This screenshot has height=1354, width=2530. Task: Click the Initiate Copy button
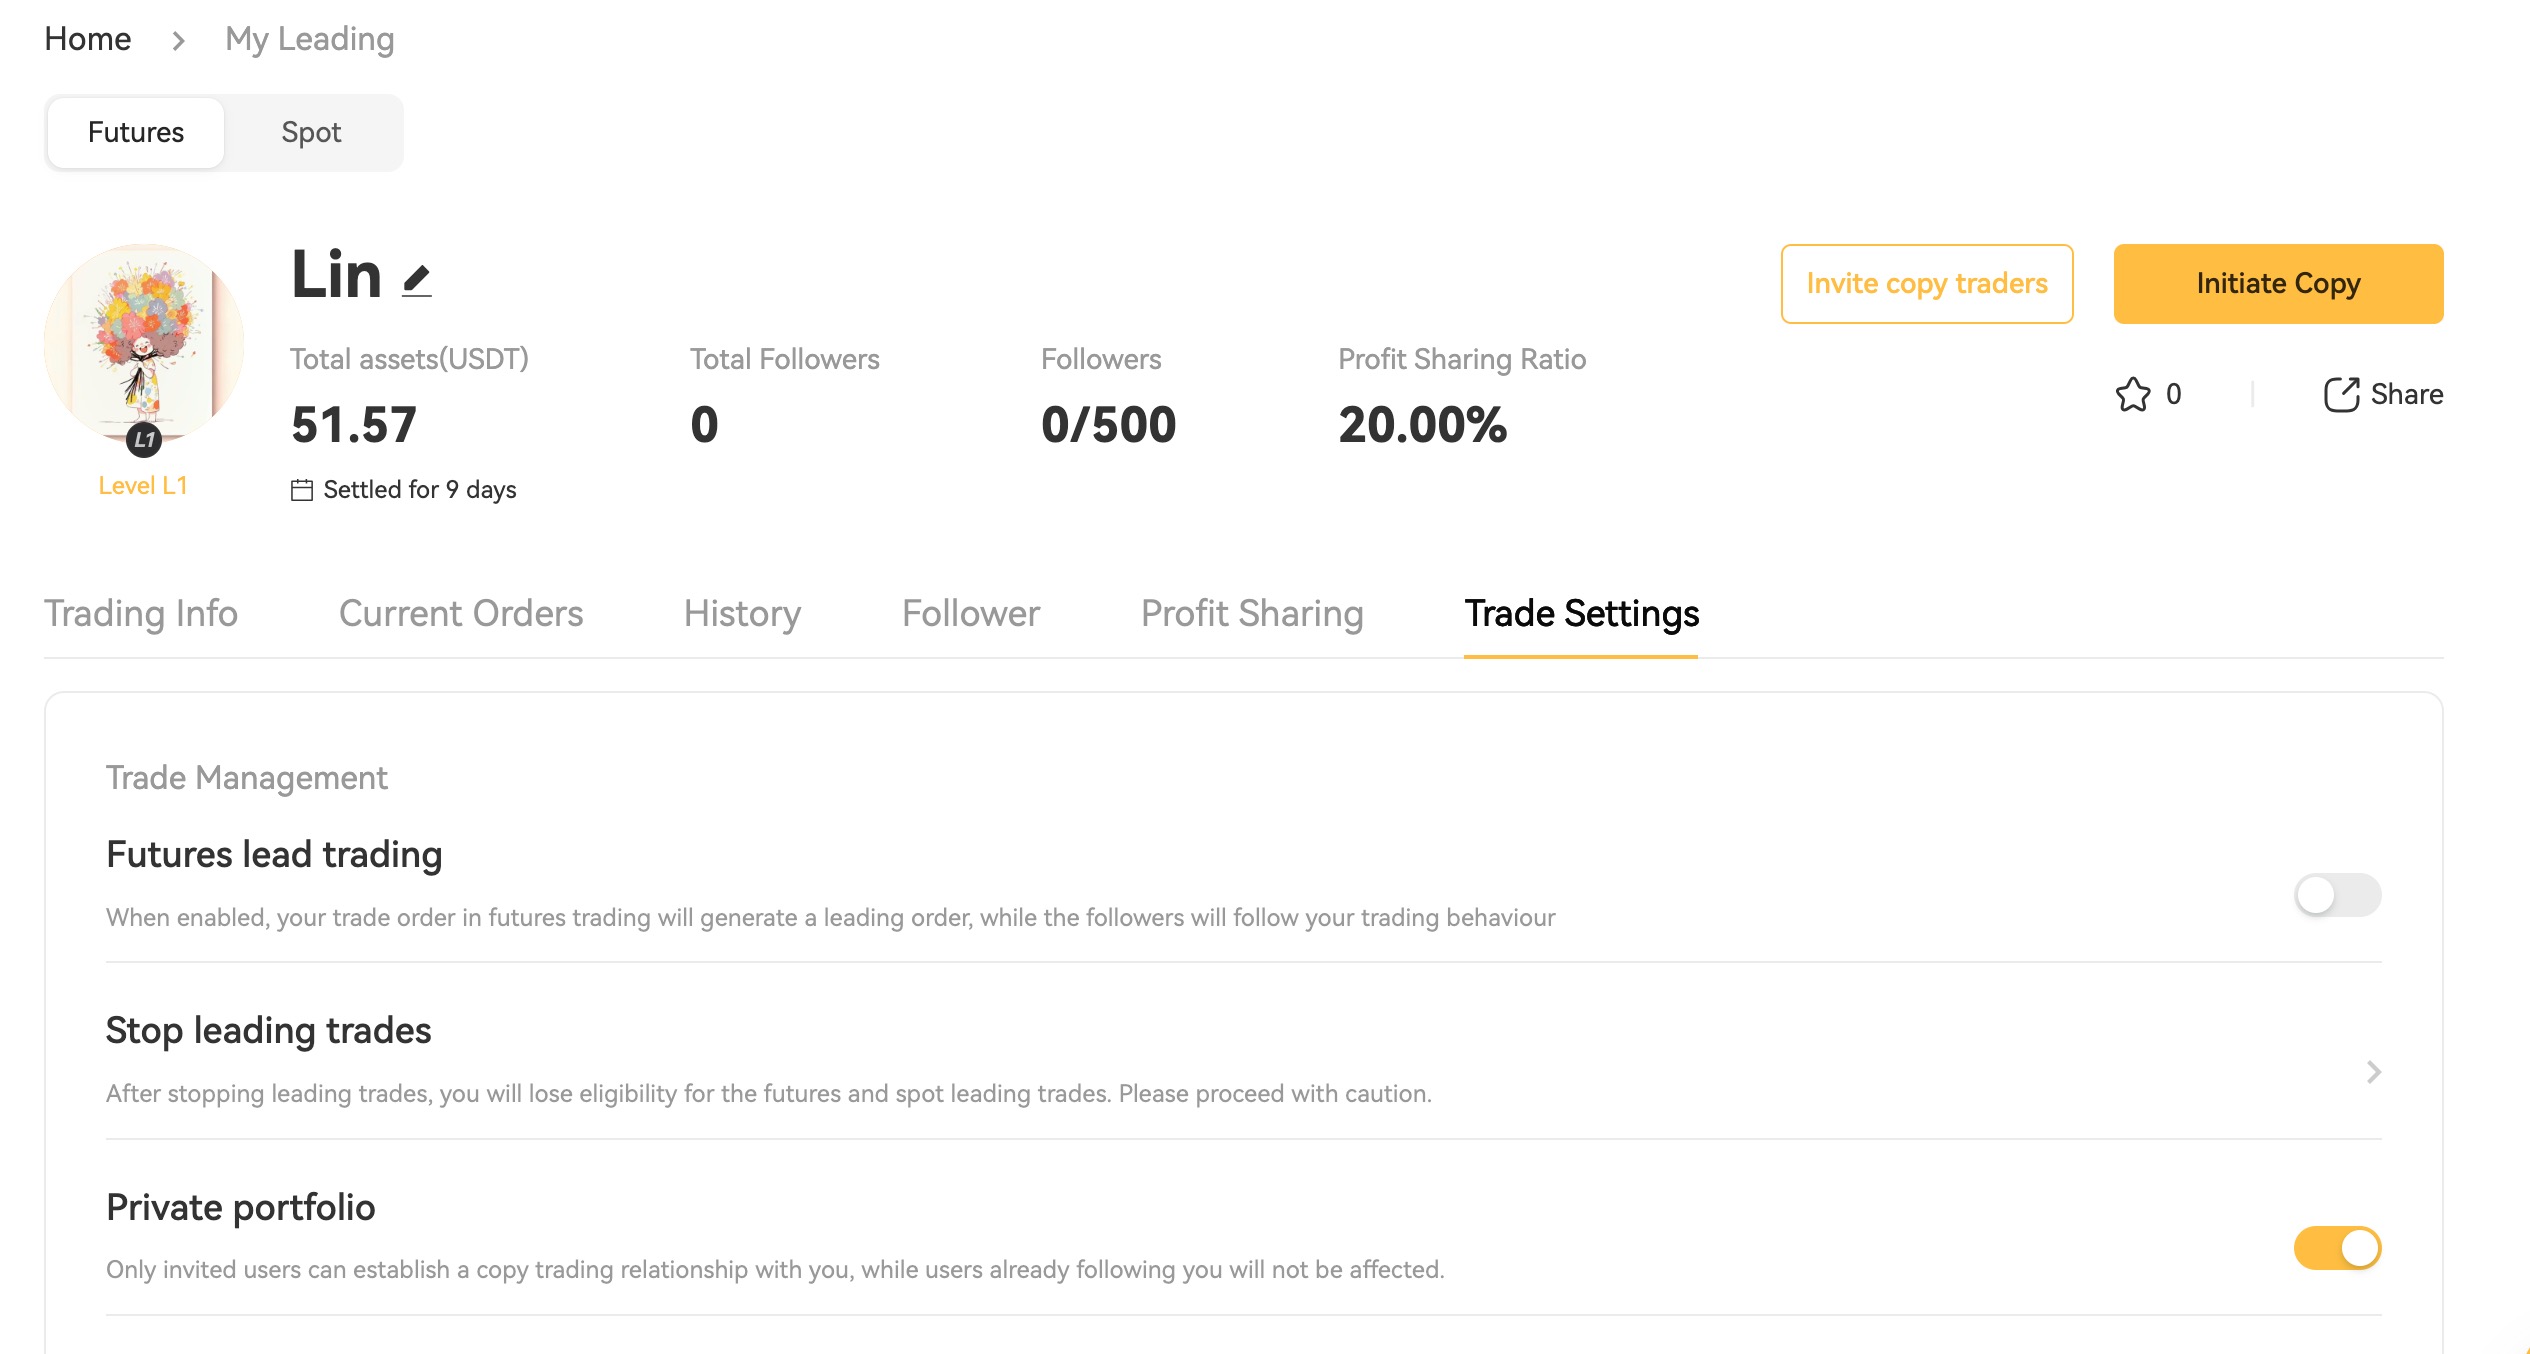pos(2278,284)
